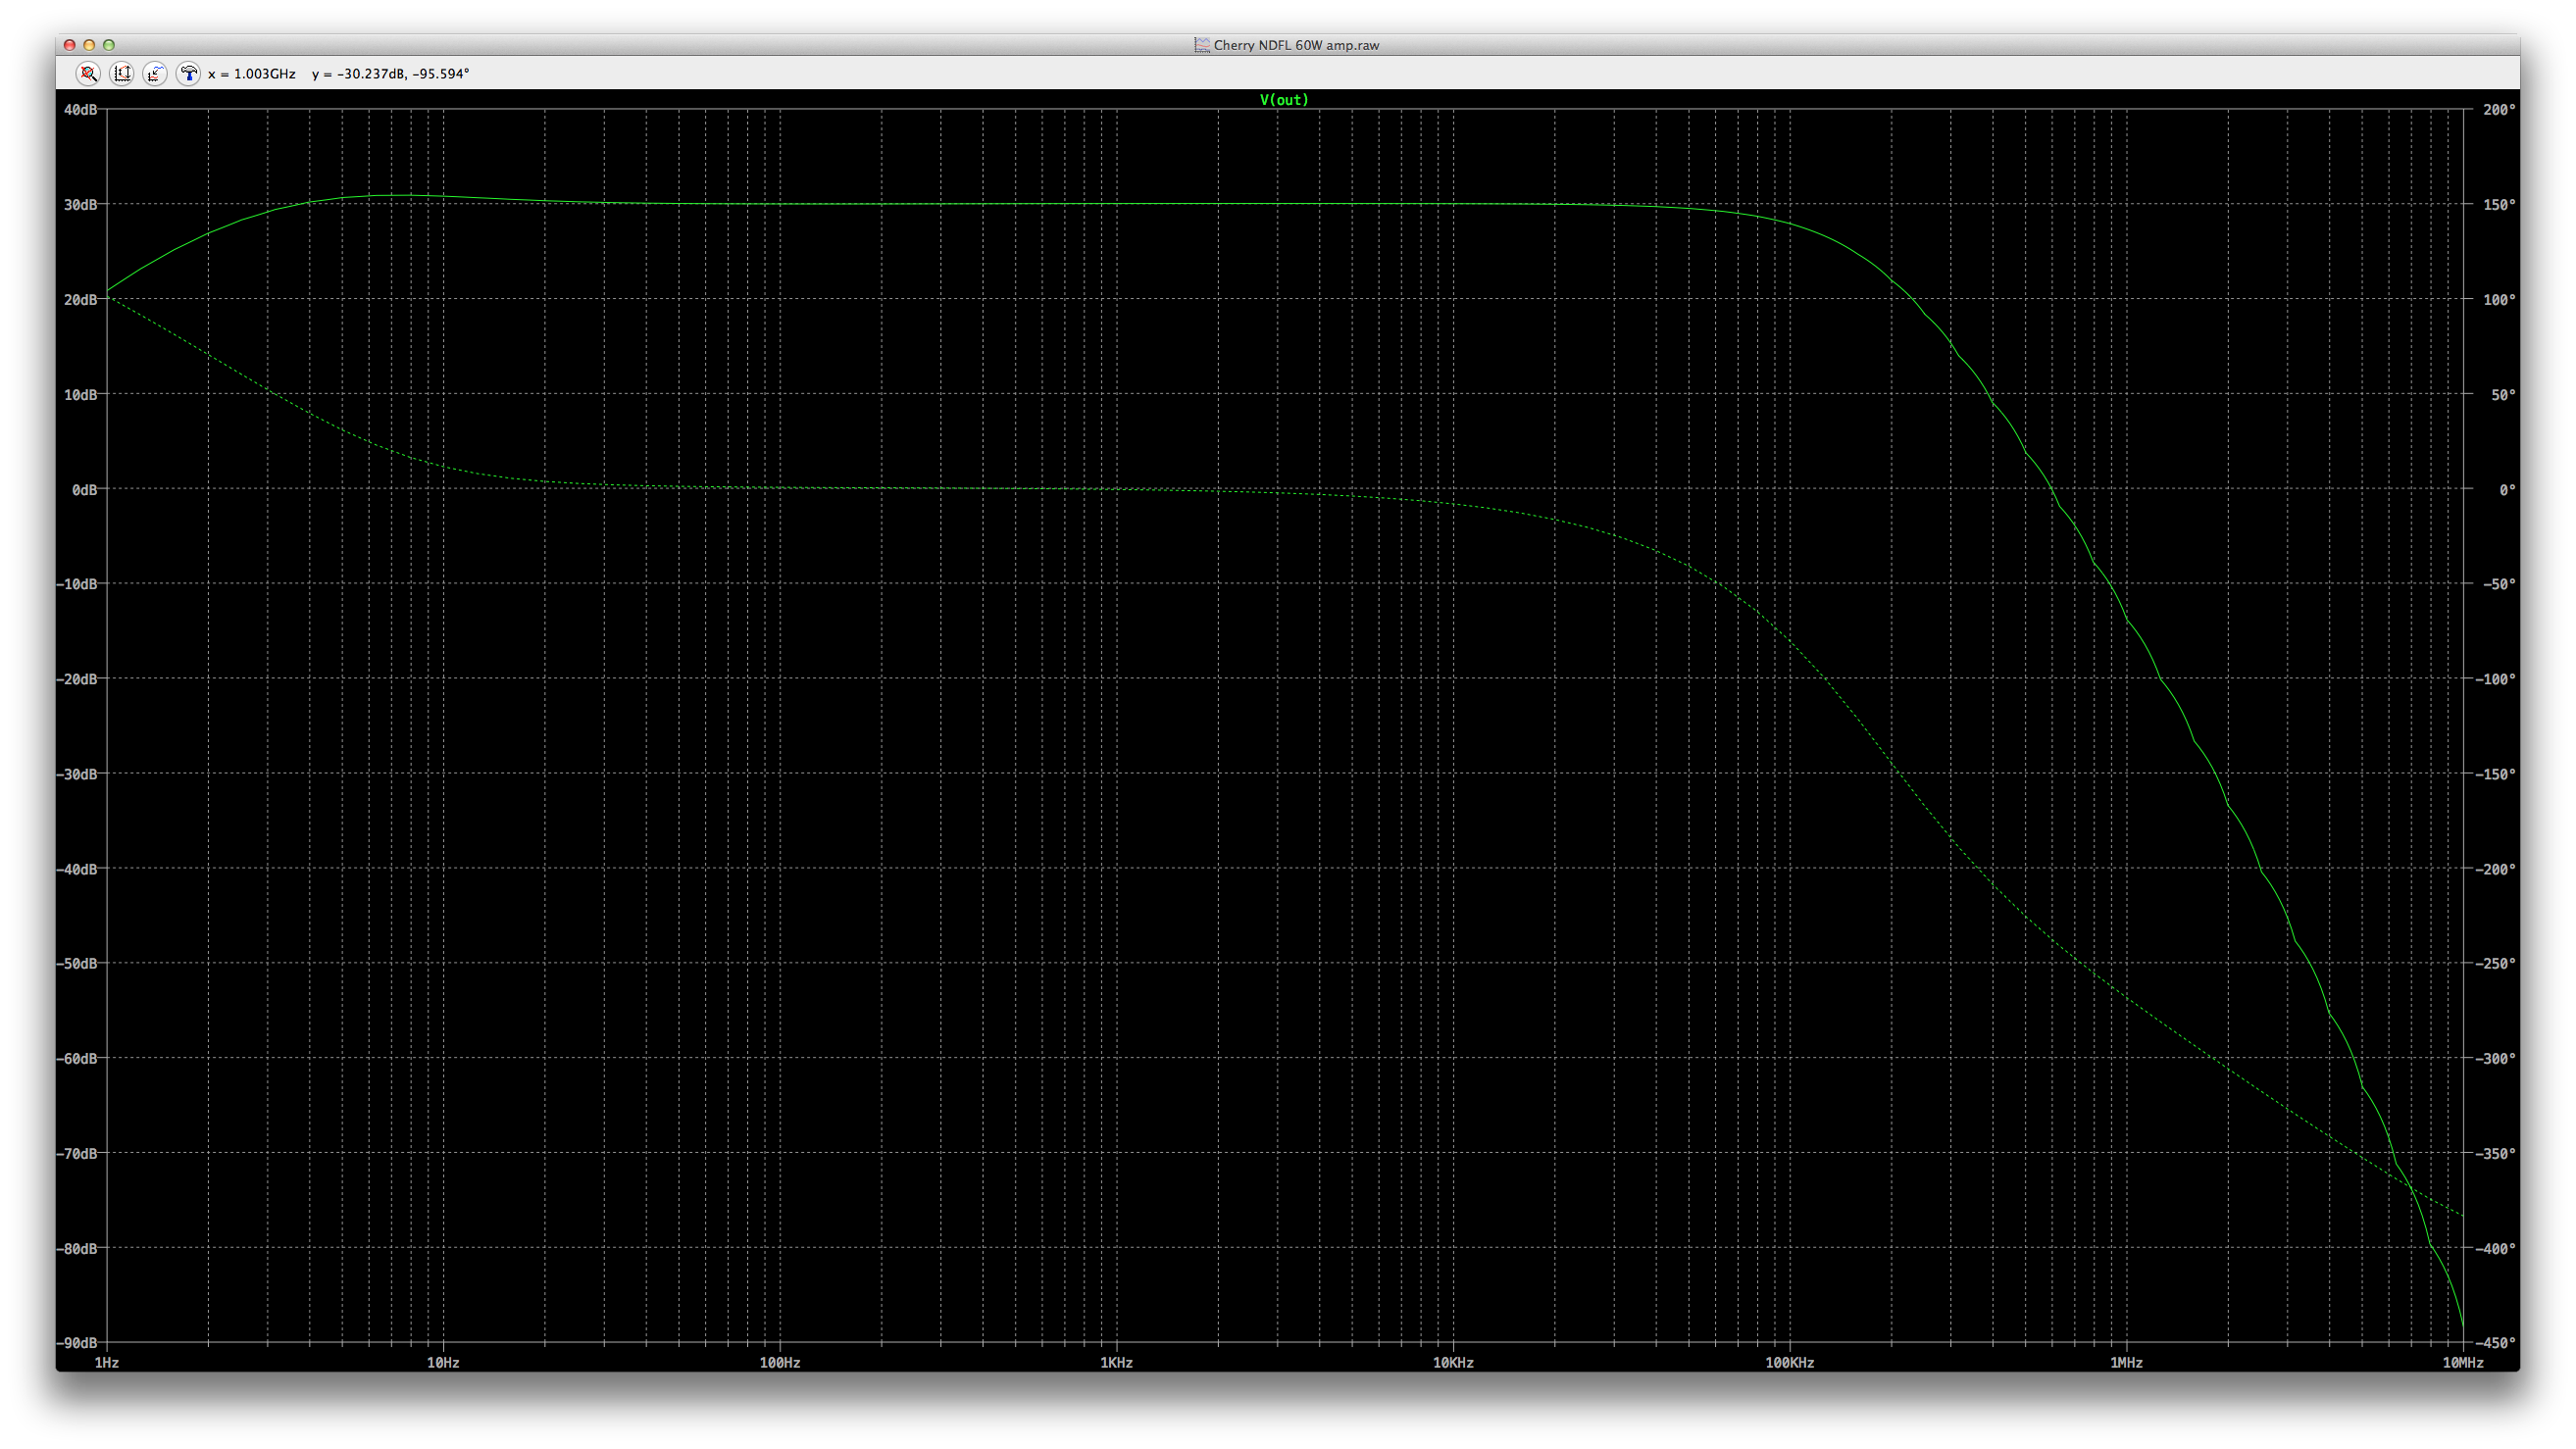Click the 1Hz frequency axis label

107,1363
